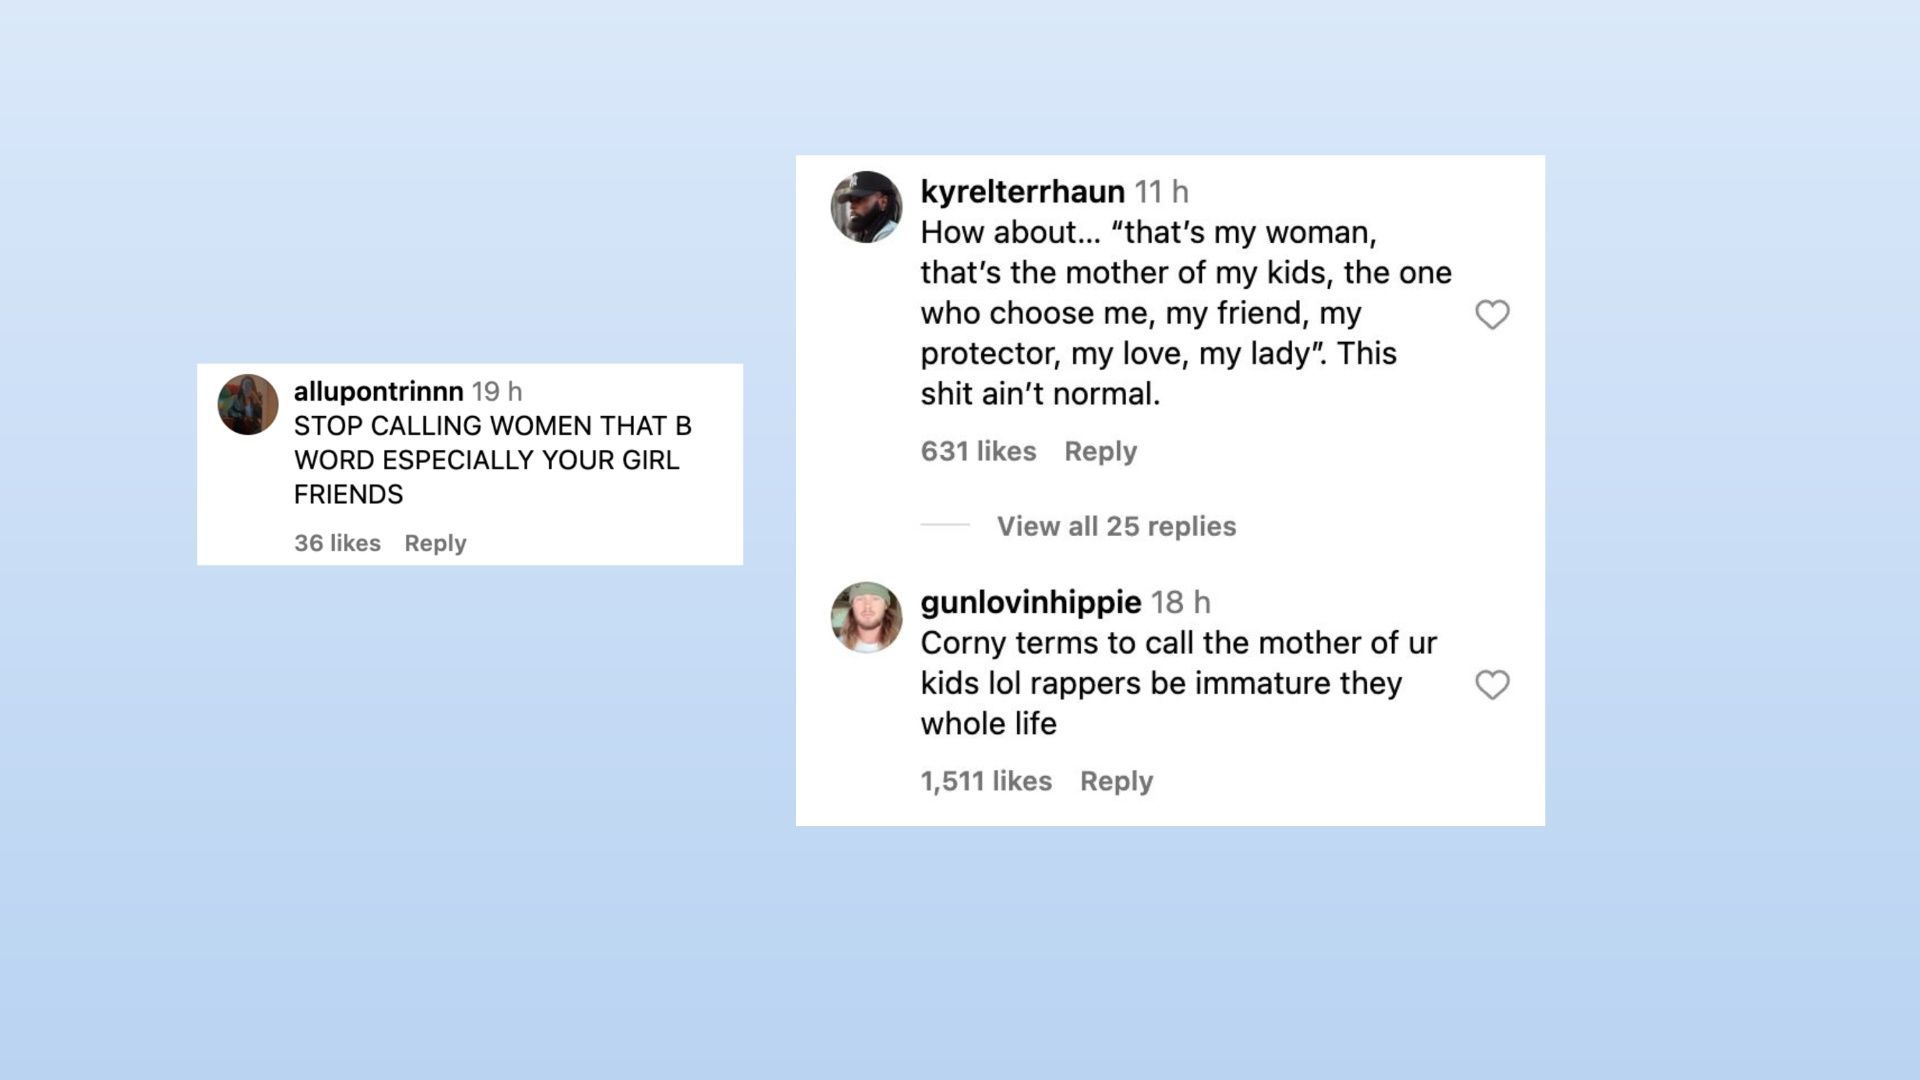Click the 19 h timestamp
The width and height of the screenshot is (1920, 1080).
[497, 391]
